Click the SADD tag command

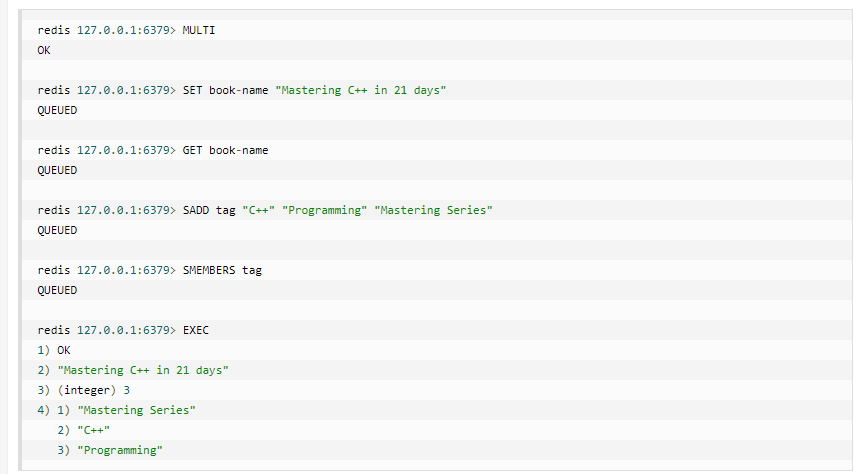(x=209, y=210)
